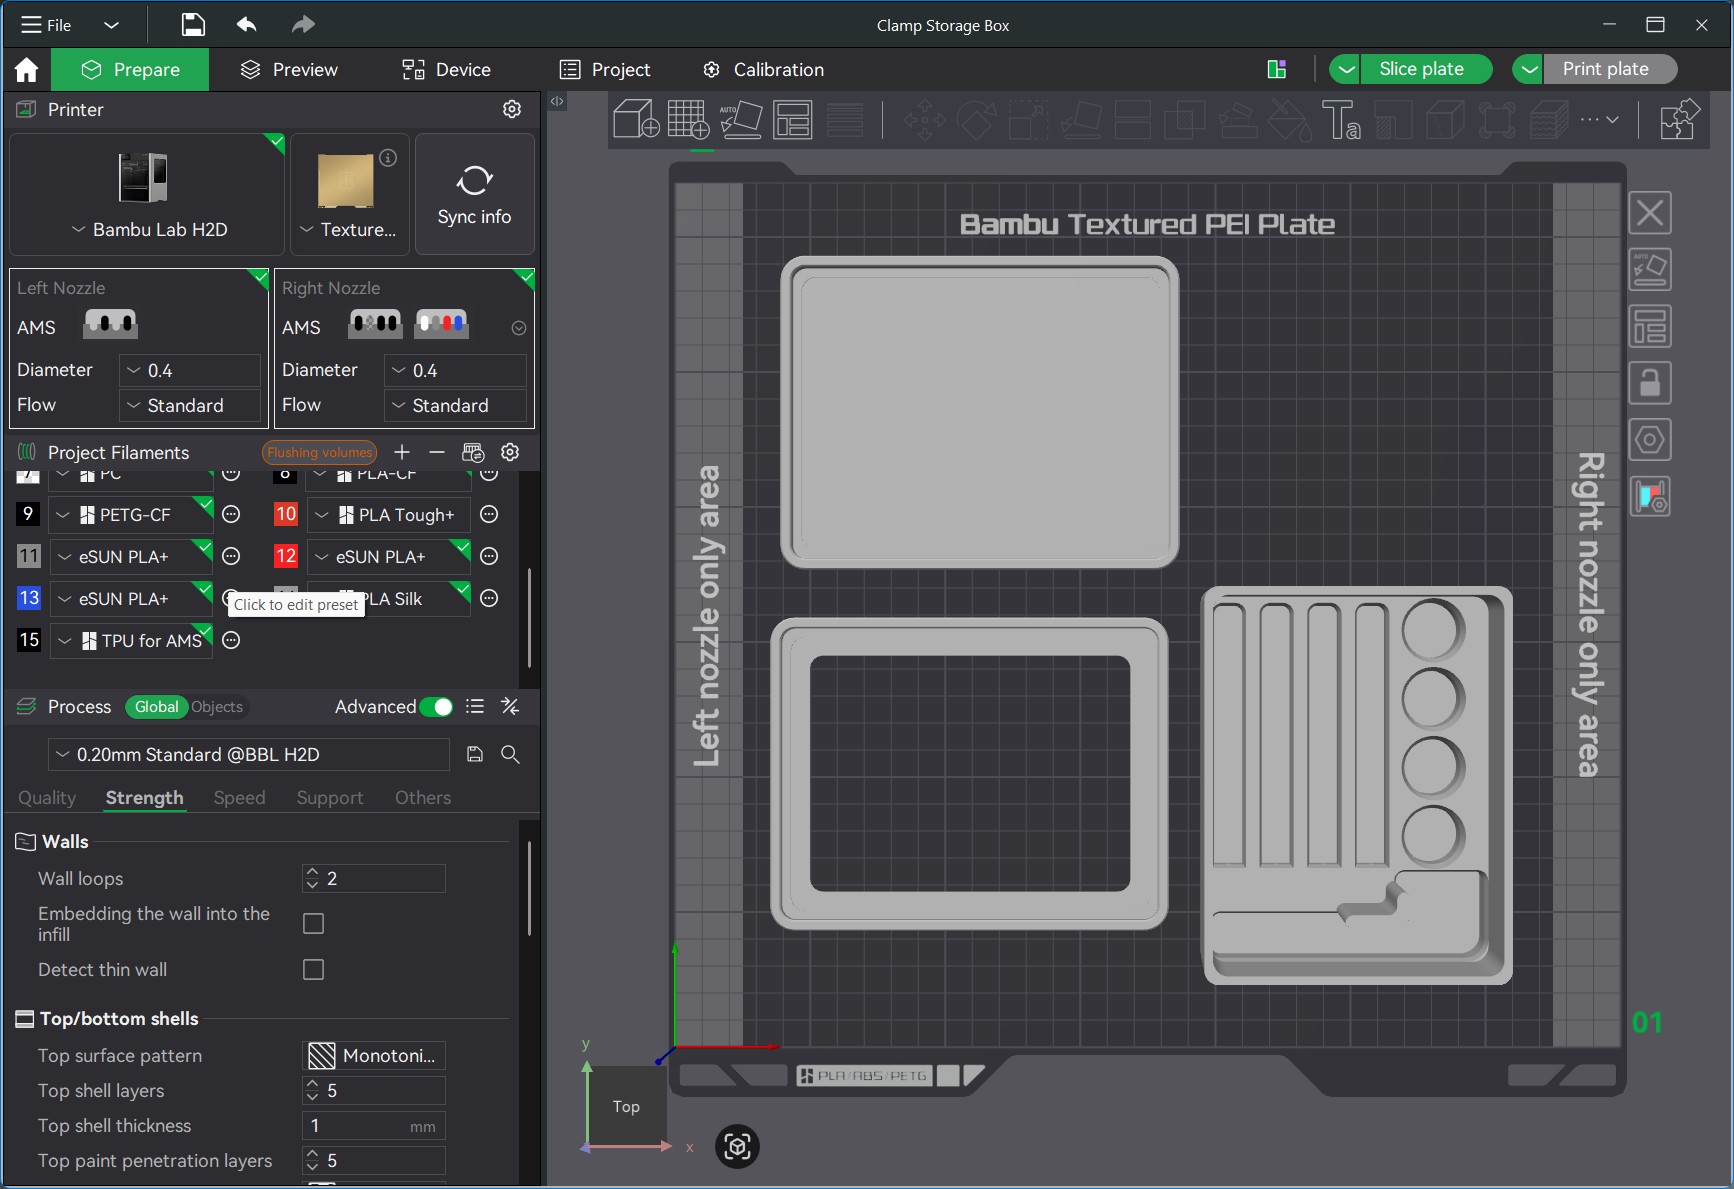Open the Slice plate dropdown arrow

coord(1345,69)
